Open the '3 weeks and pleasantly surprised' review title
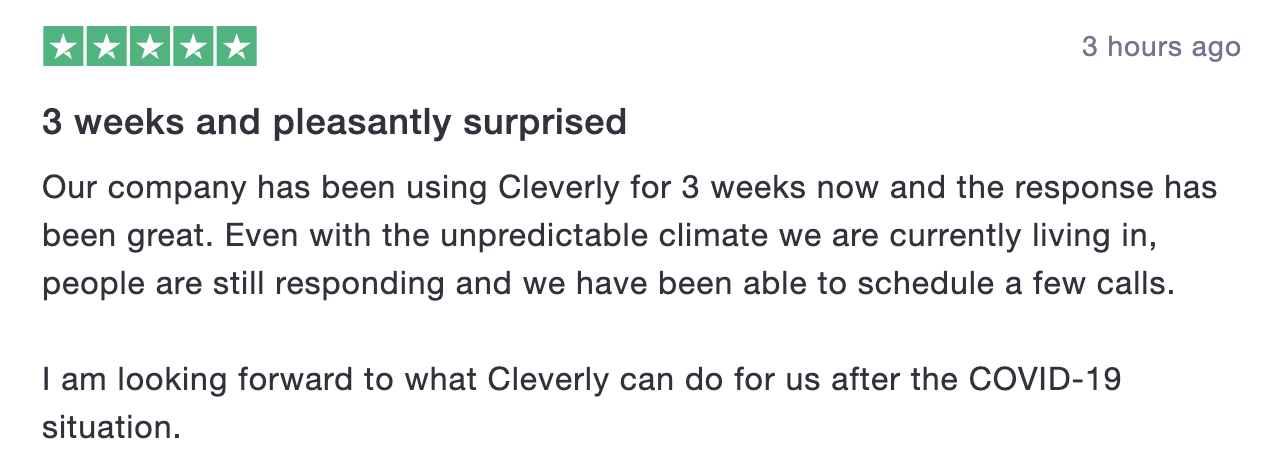This screenshot has width=1278, height=476. click(334, 122)
